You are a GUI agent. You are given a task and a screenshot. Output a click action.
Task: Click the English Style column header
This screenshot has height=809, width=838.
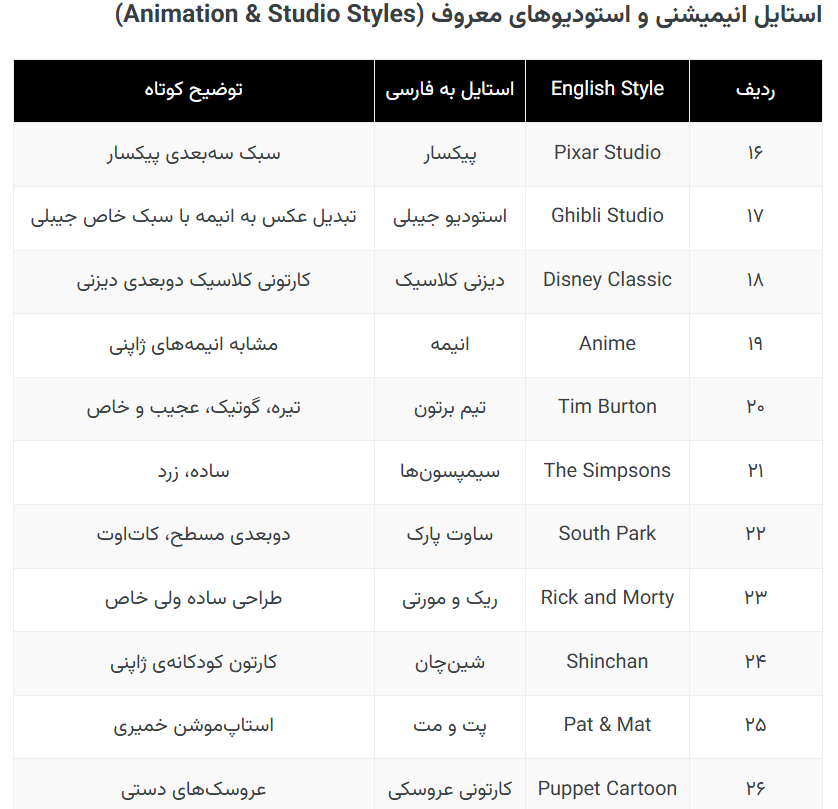(607, 89)
